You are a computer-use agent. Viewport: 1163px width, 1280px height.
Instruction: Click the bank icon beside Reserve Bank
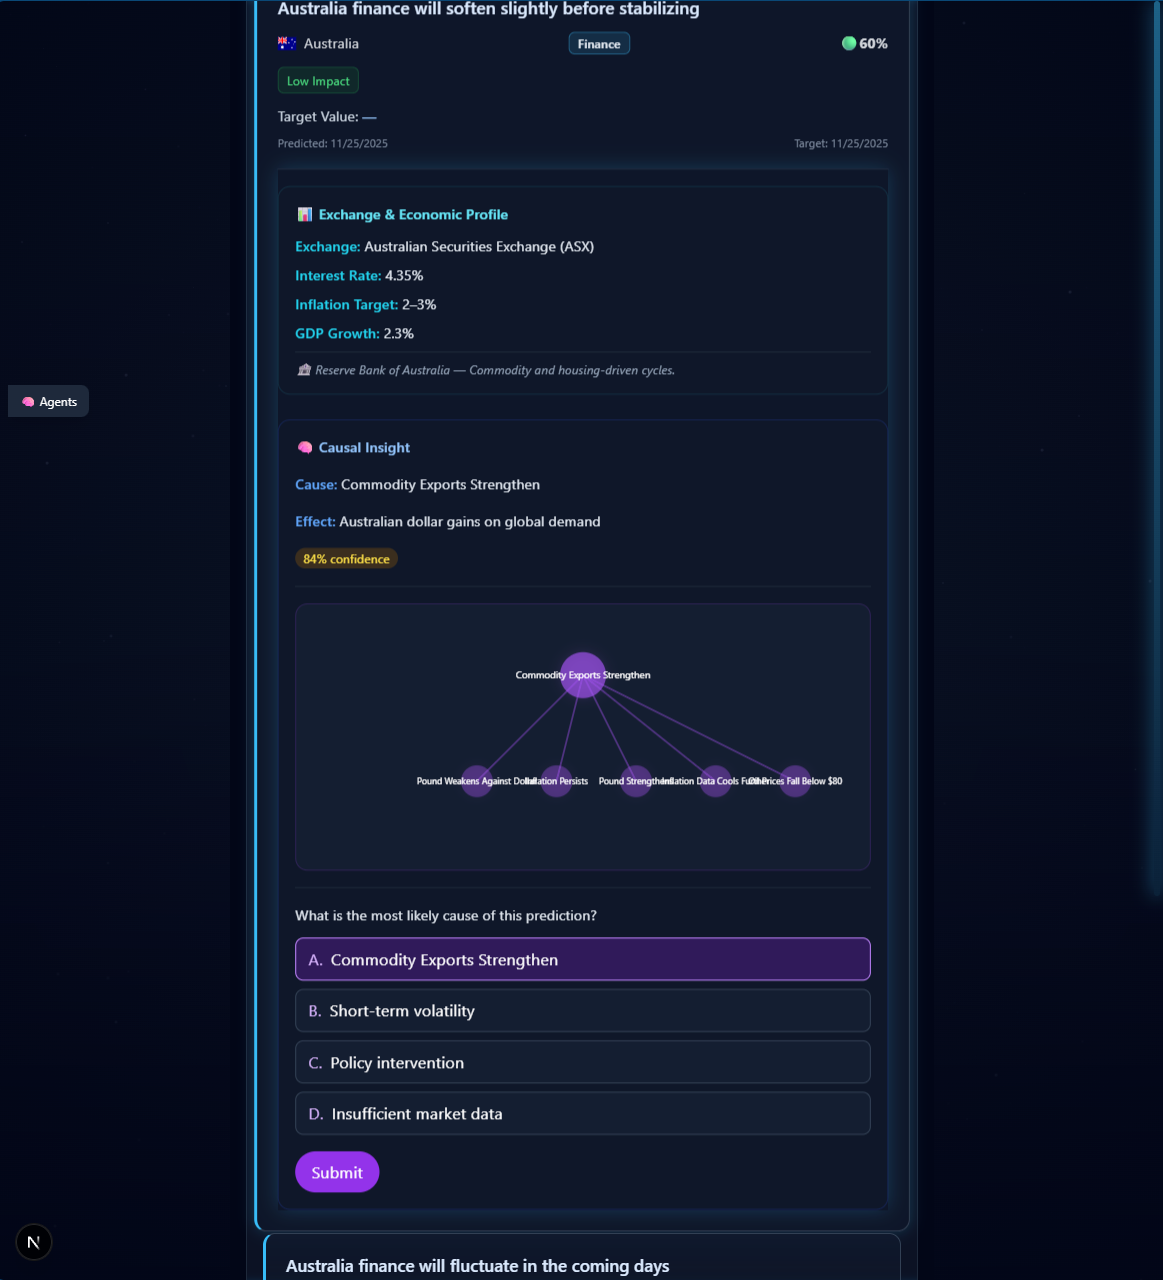click(x=304, y=370)
